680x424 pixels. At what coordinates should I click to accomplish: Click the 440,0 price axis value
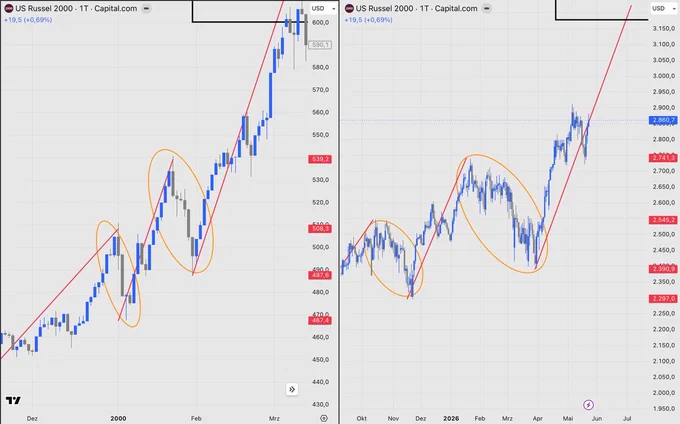pos(320,382)
